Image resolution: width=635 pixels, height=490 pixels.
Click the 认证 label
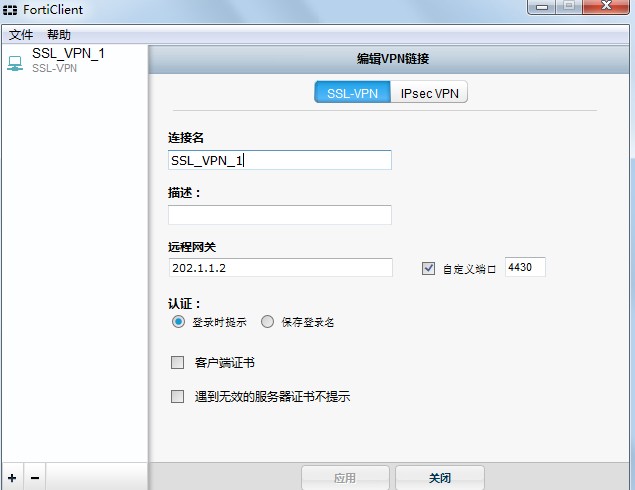pyautogui.click(x=184, y=304)
